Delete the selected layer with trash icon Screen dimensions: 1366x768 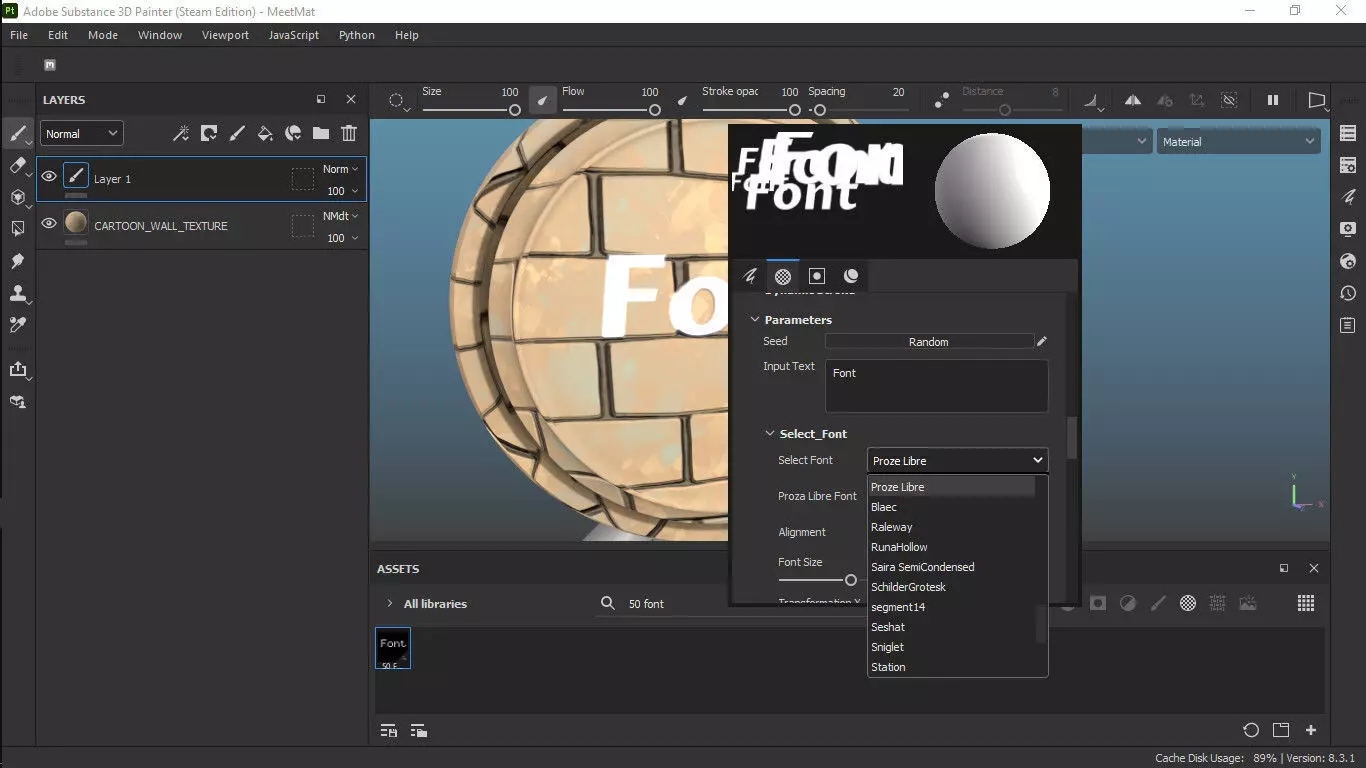tap(349, 133)
